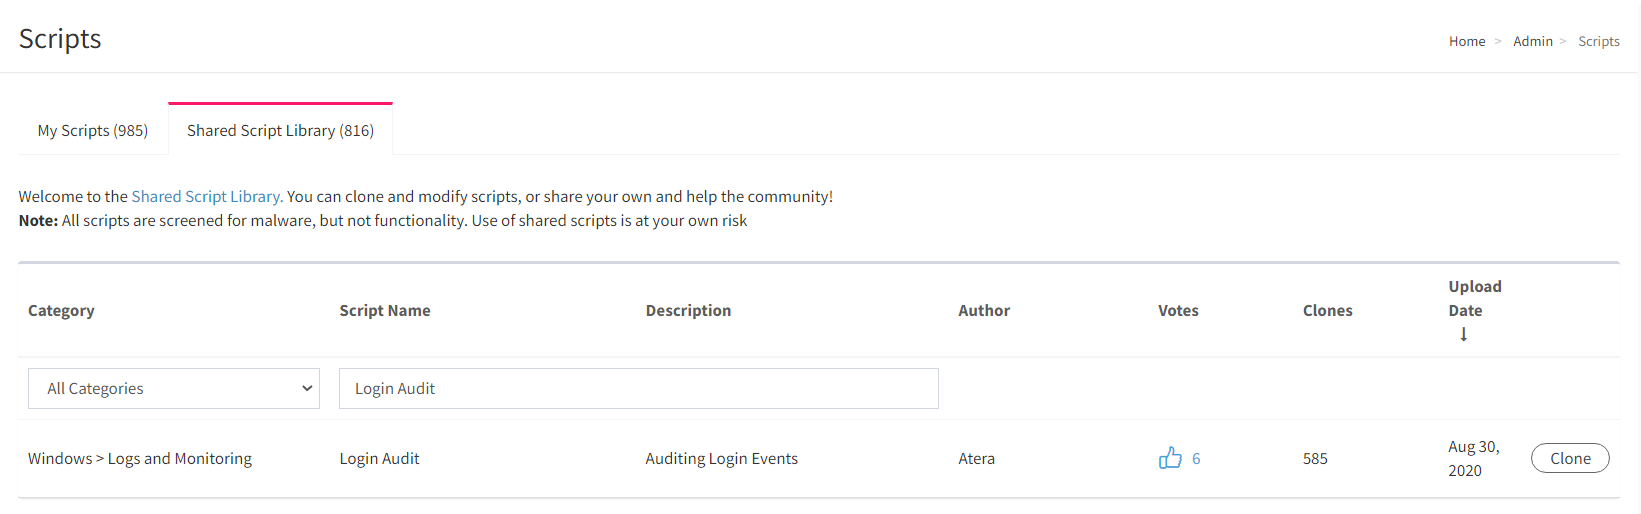Go to Home breadcrumb
Viewport: 1641px width, 514px height.
point(1467,41)
